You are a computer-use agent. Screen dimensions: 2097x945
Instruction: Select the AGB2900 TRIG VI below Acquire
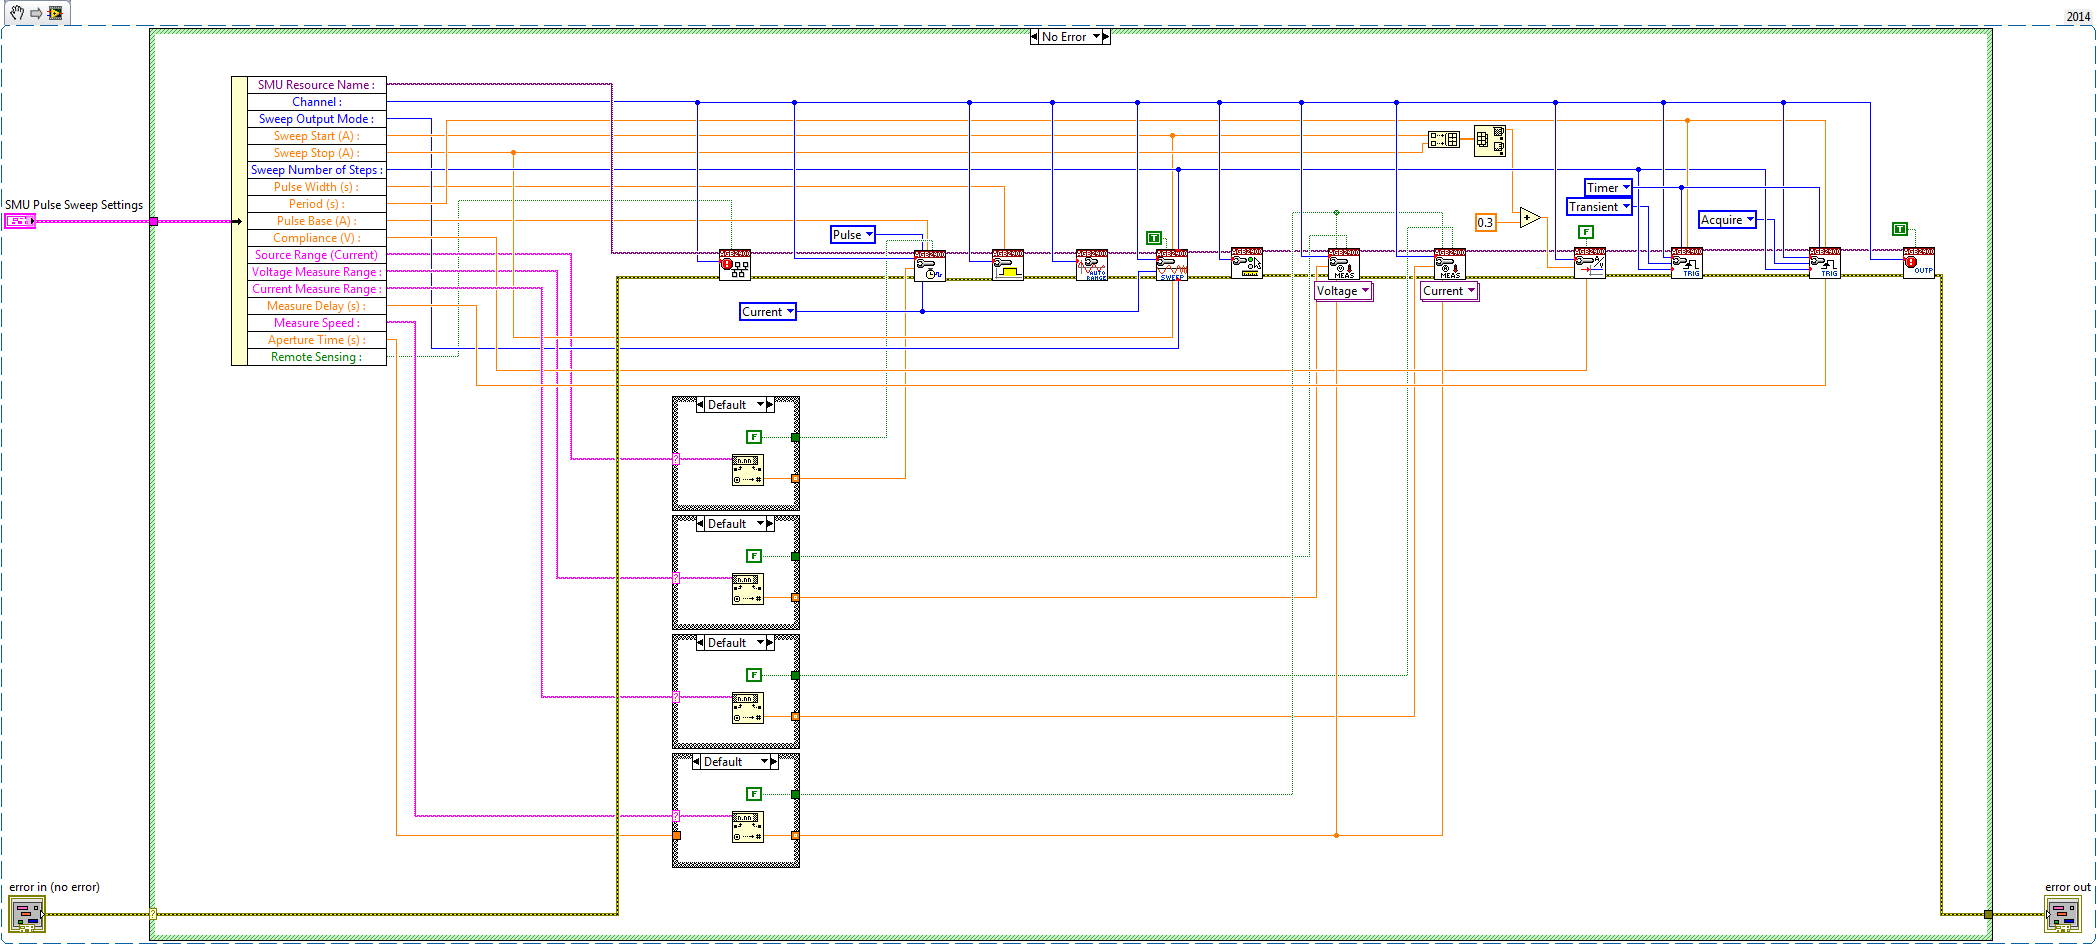pos(1825,263)
